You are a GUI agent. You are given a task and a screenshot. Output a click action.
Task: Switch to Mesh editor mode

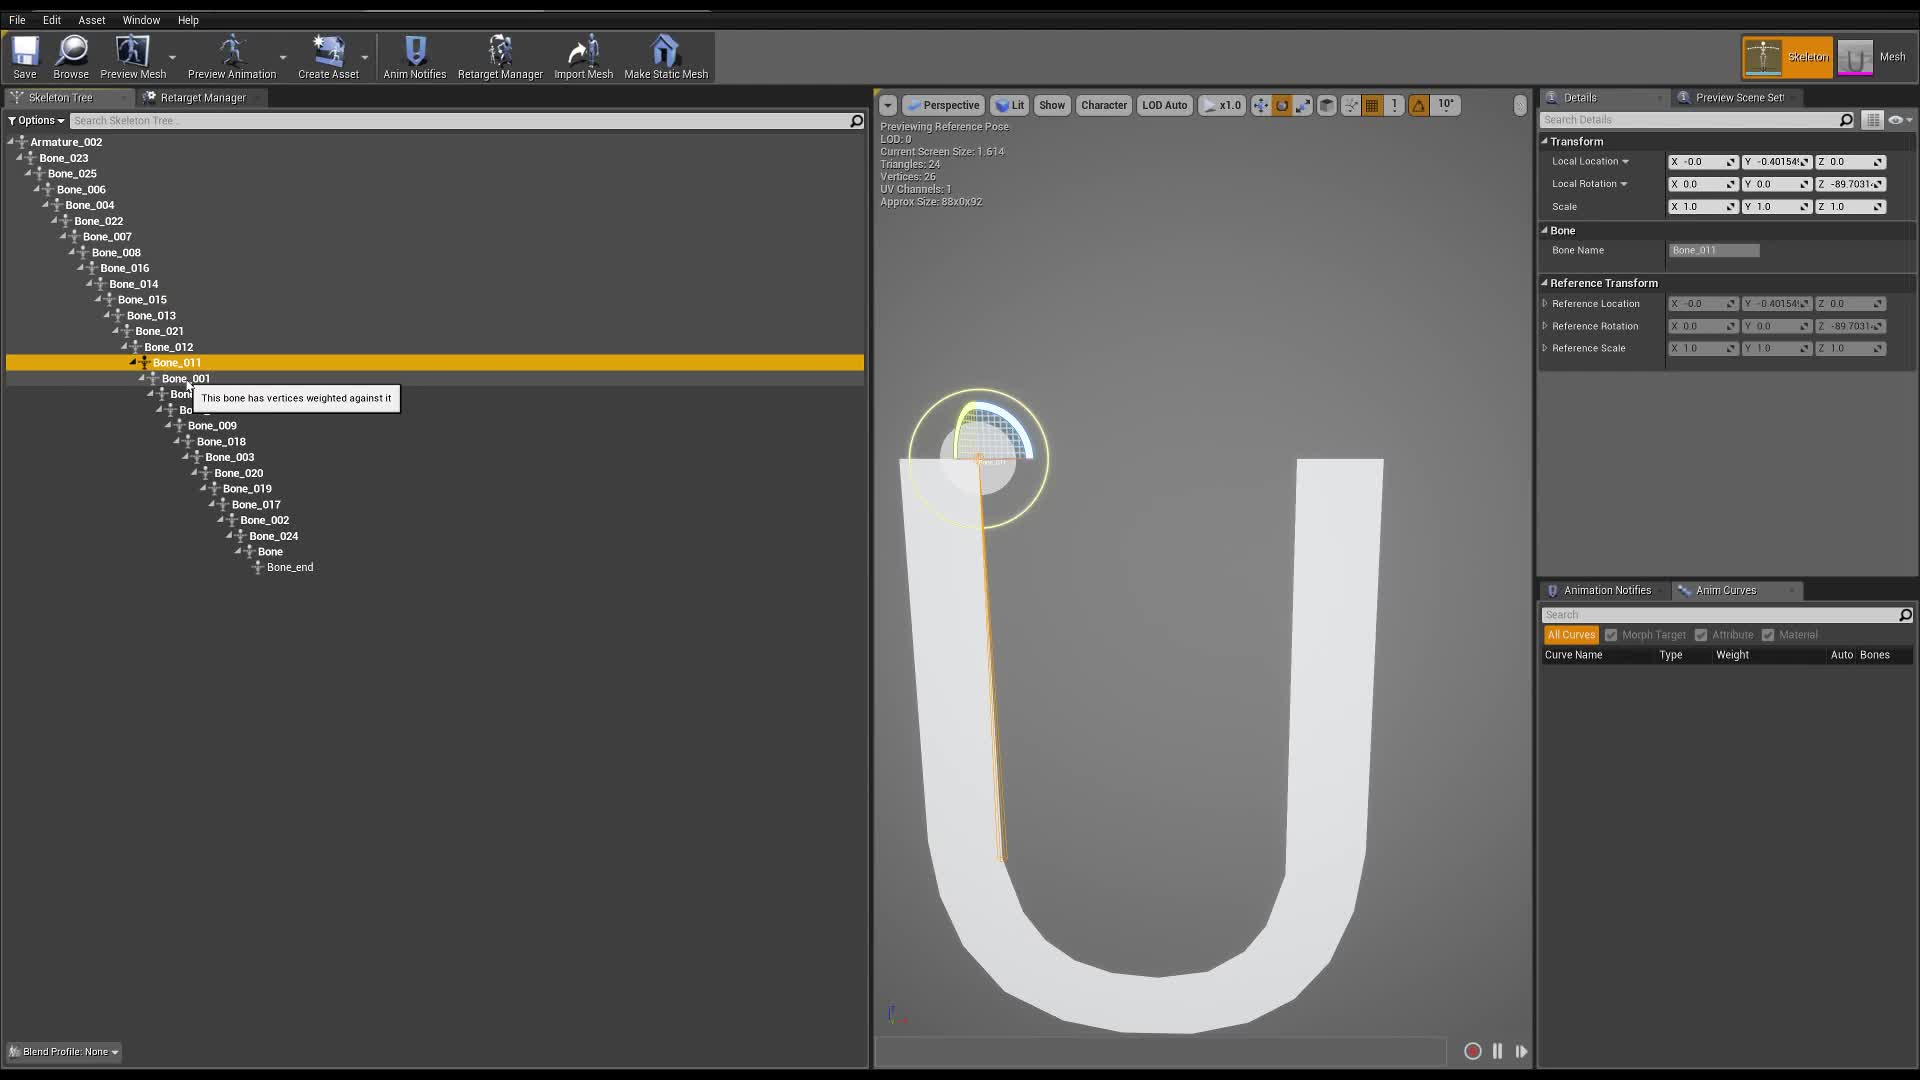pos(1873,57)
